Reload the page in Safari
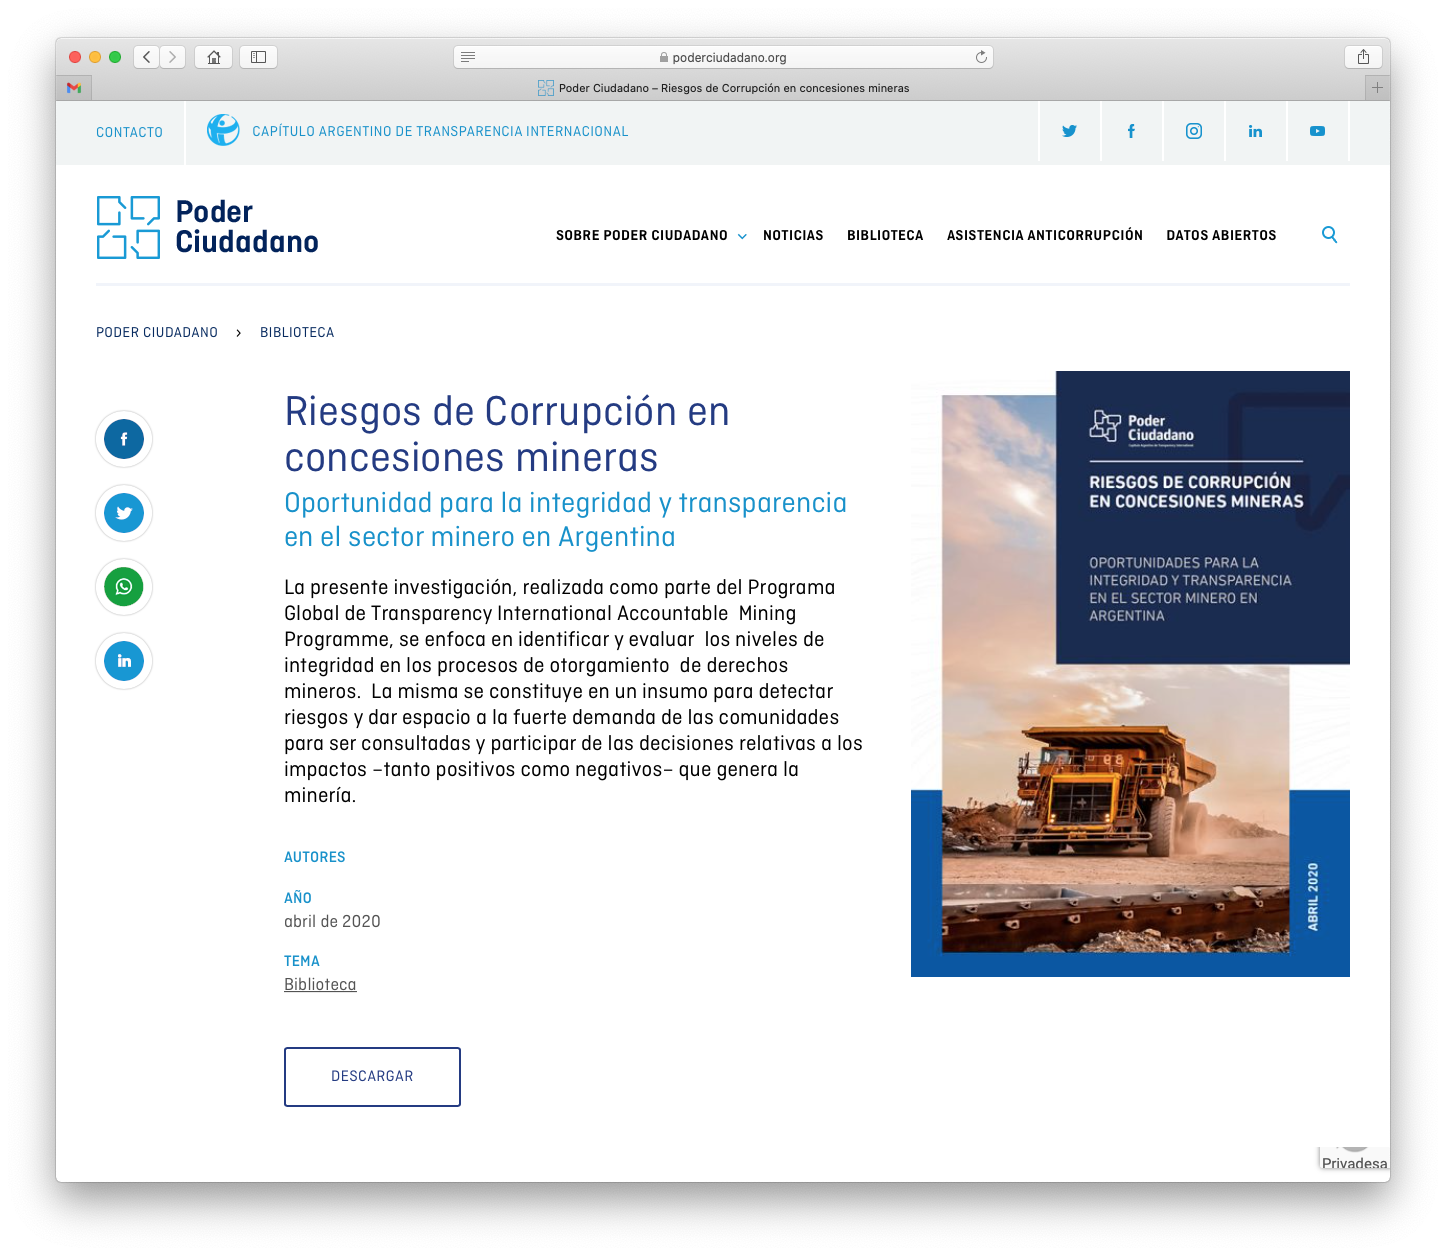Image resolution: width=1446 pixels, height=1256 pixels. (981, 57)
